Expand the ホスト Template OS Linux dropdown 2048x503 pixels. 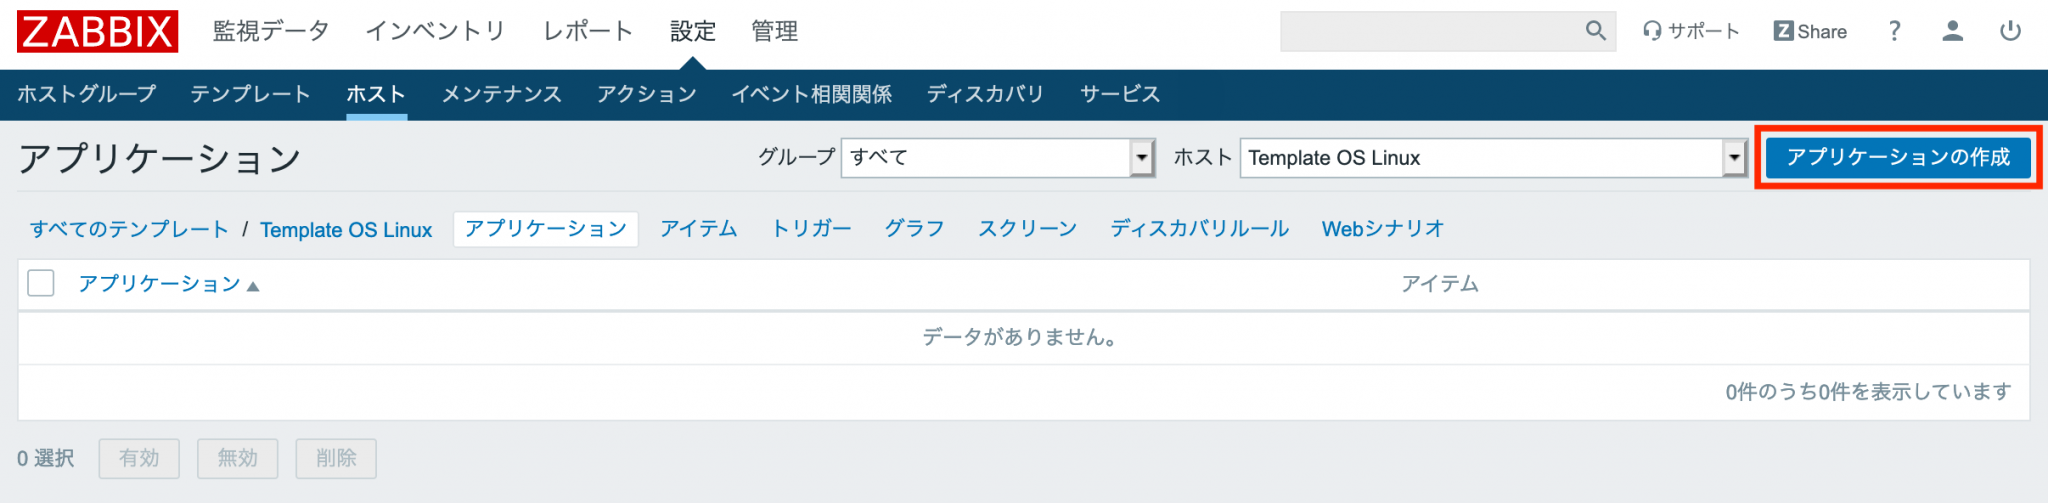click(1734, 158)
